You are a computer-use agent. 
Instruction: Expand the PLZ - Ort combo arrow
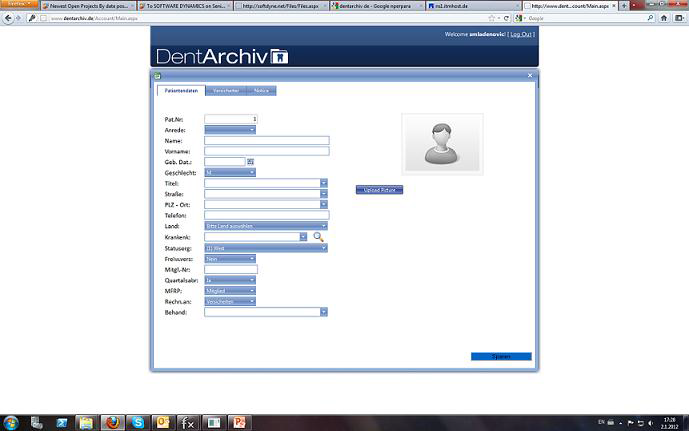(x=324, y=204)
